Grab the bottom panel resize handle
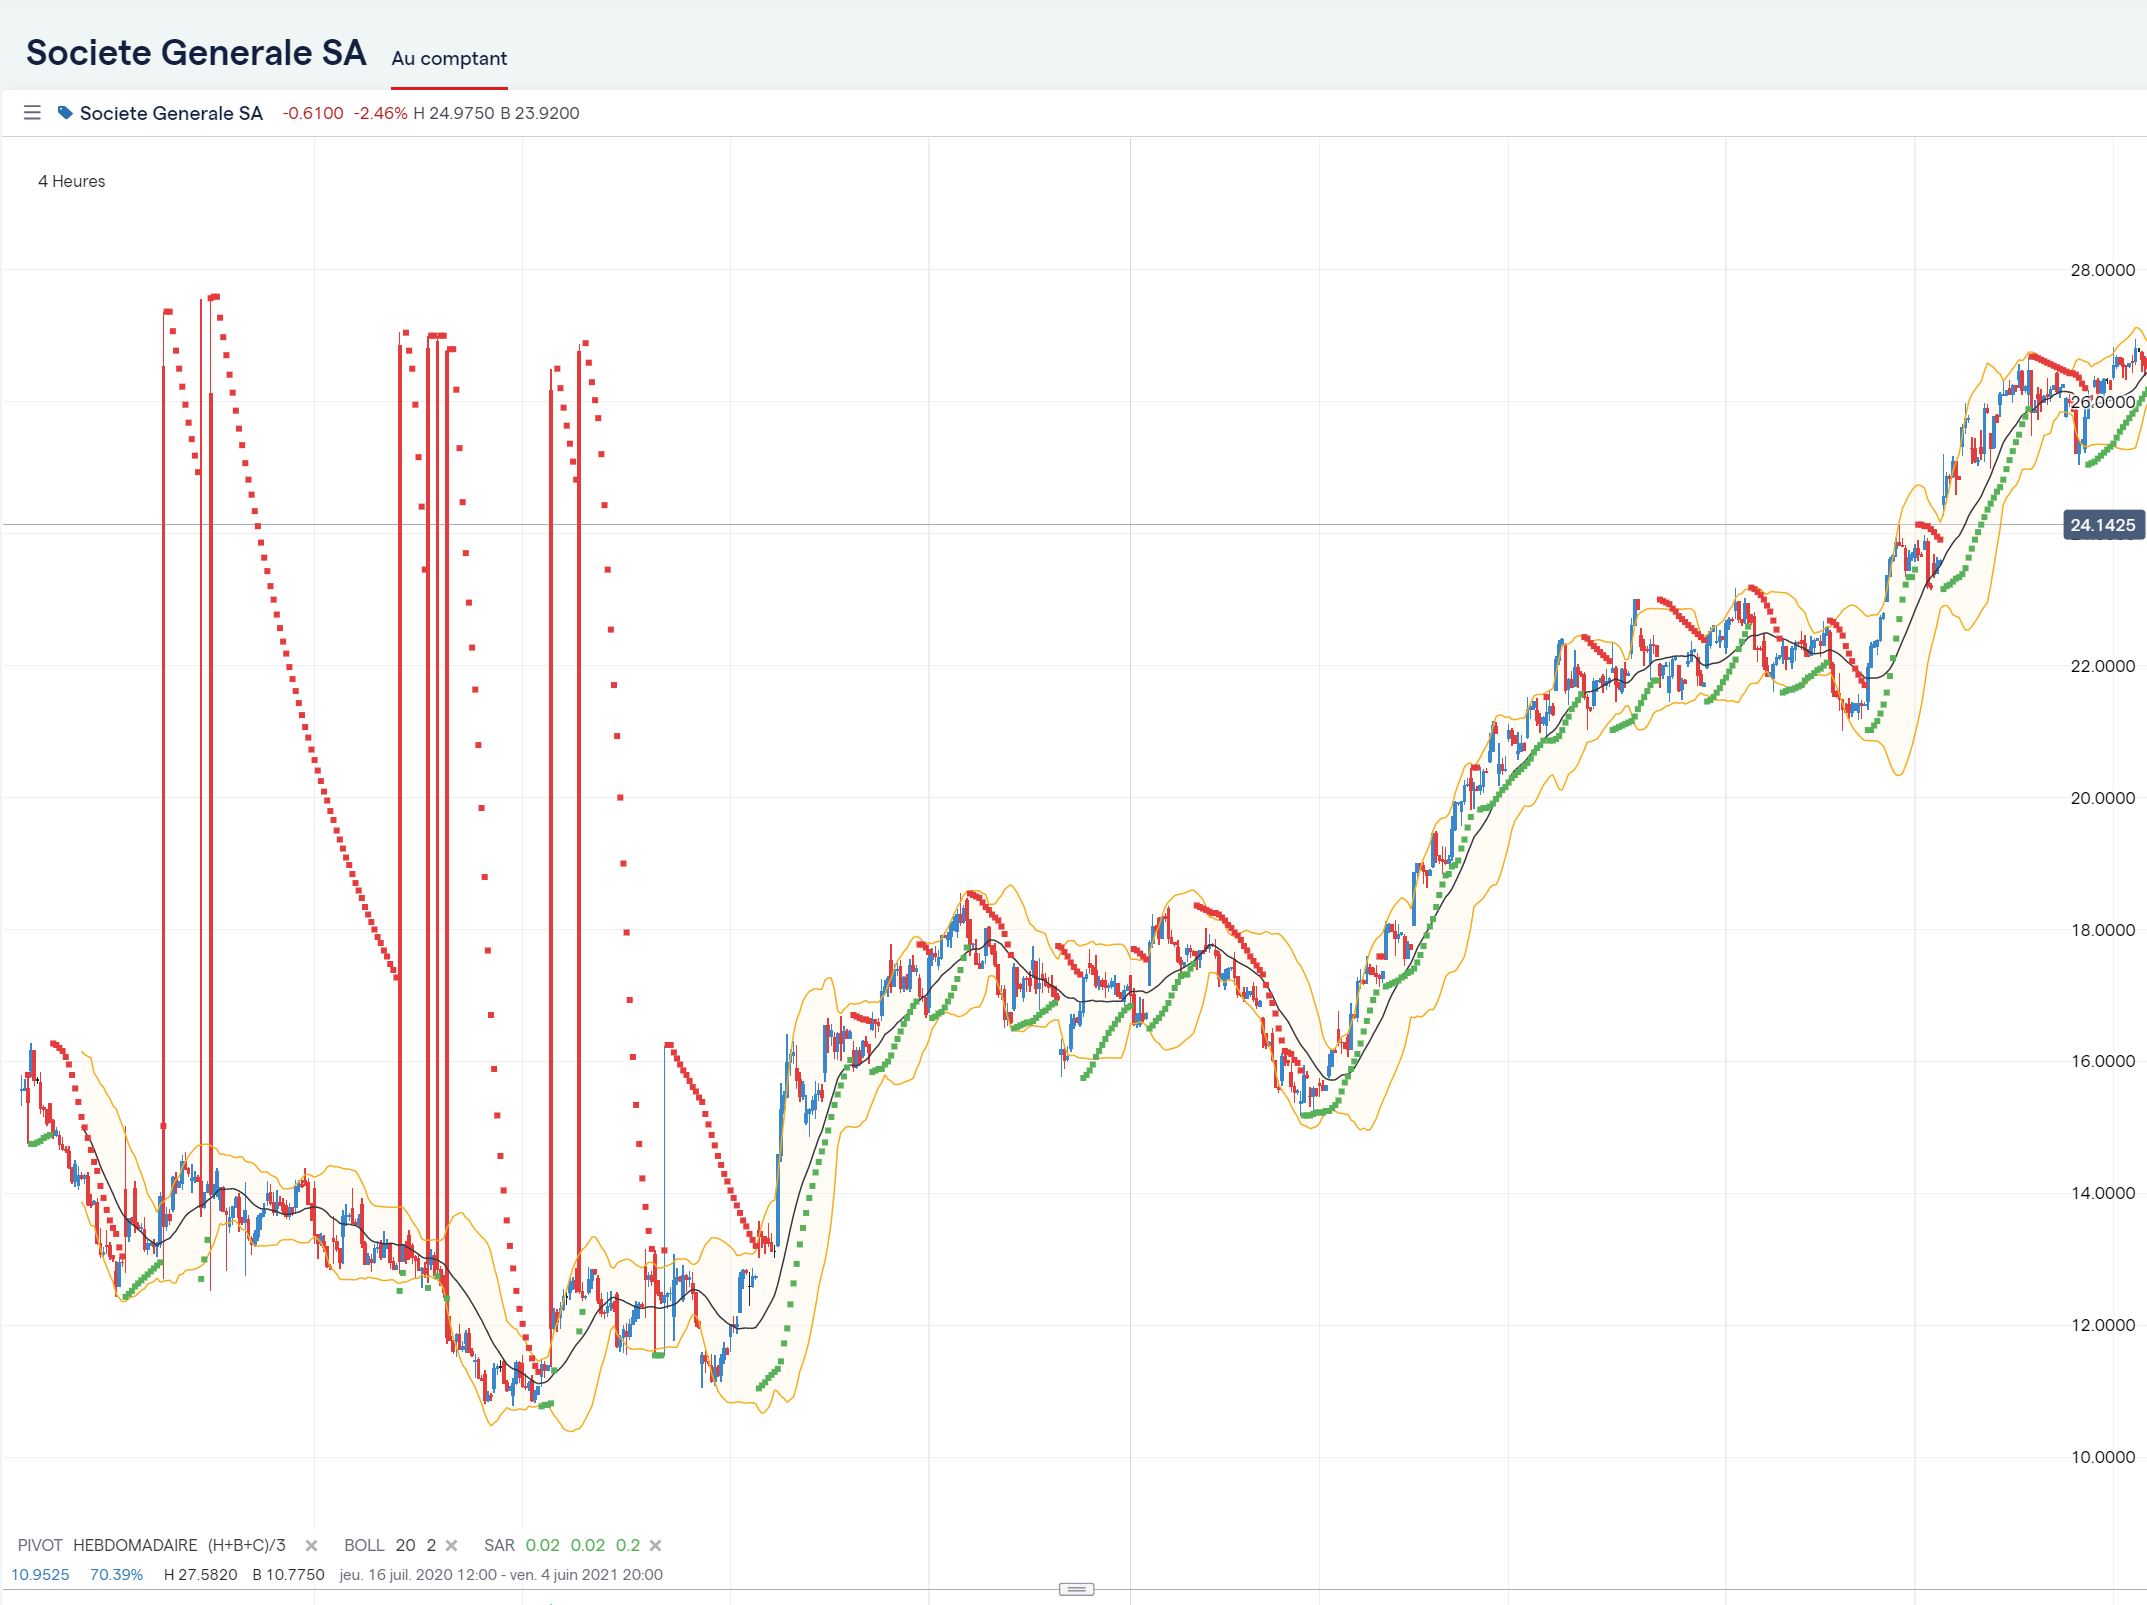 click(x=1076, y=1589)
